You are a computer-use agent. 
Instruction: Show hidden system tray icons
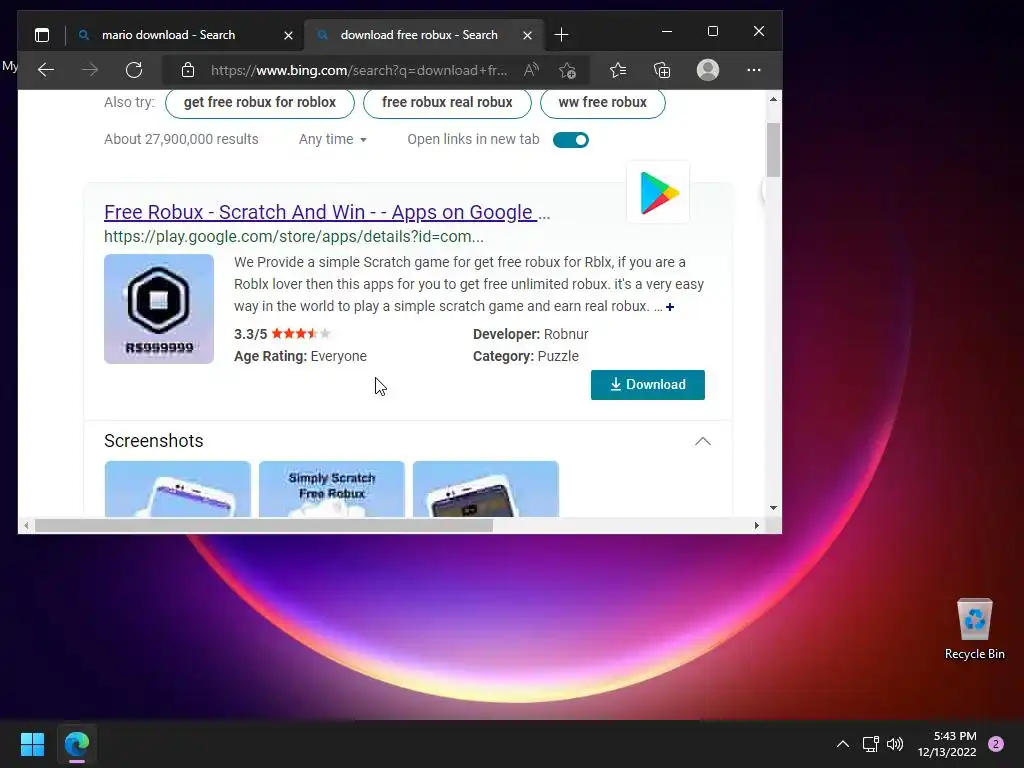[x=843, y=744]
